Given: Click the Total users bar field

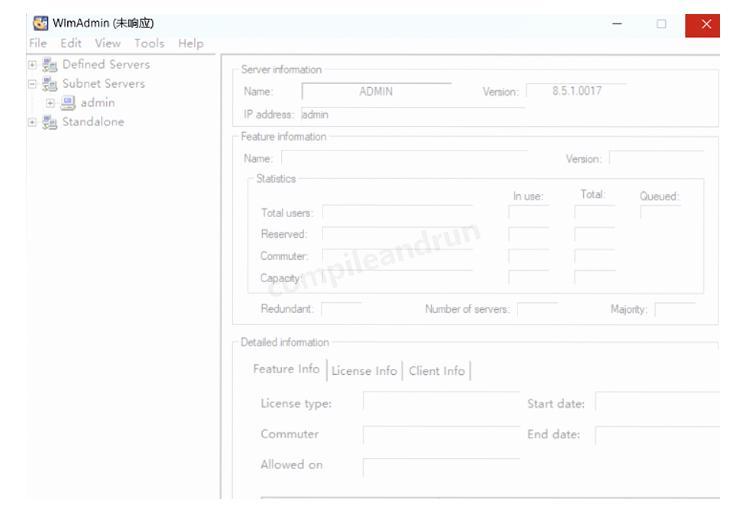Looking at the screenshot, I should click(397, 212).
